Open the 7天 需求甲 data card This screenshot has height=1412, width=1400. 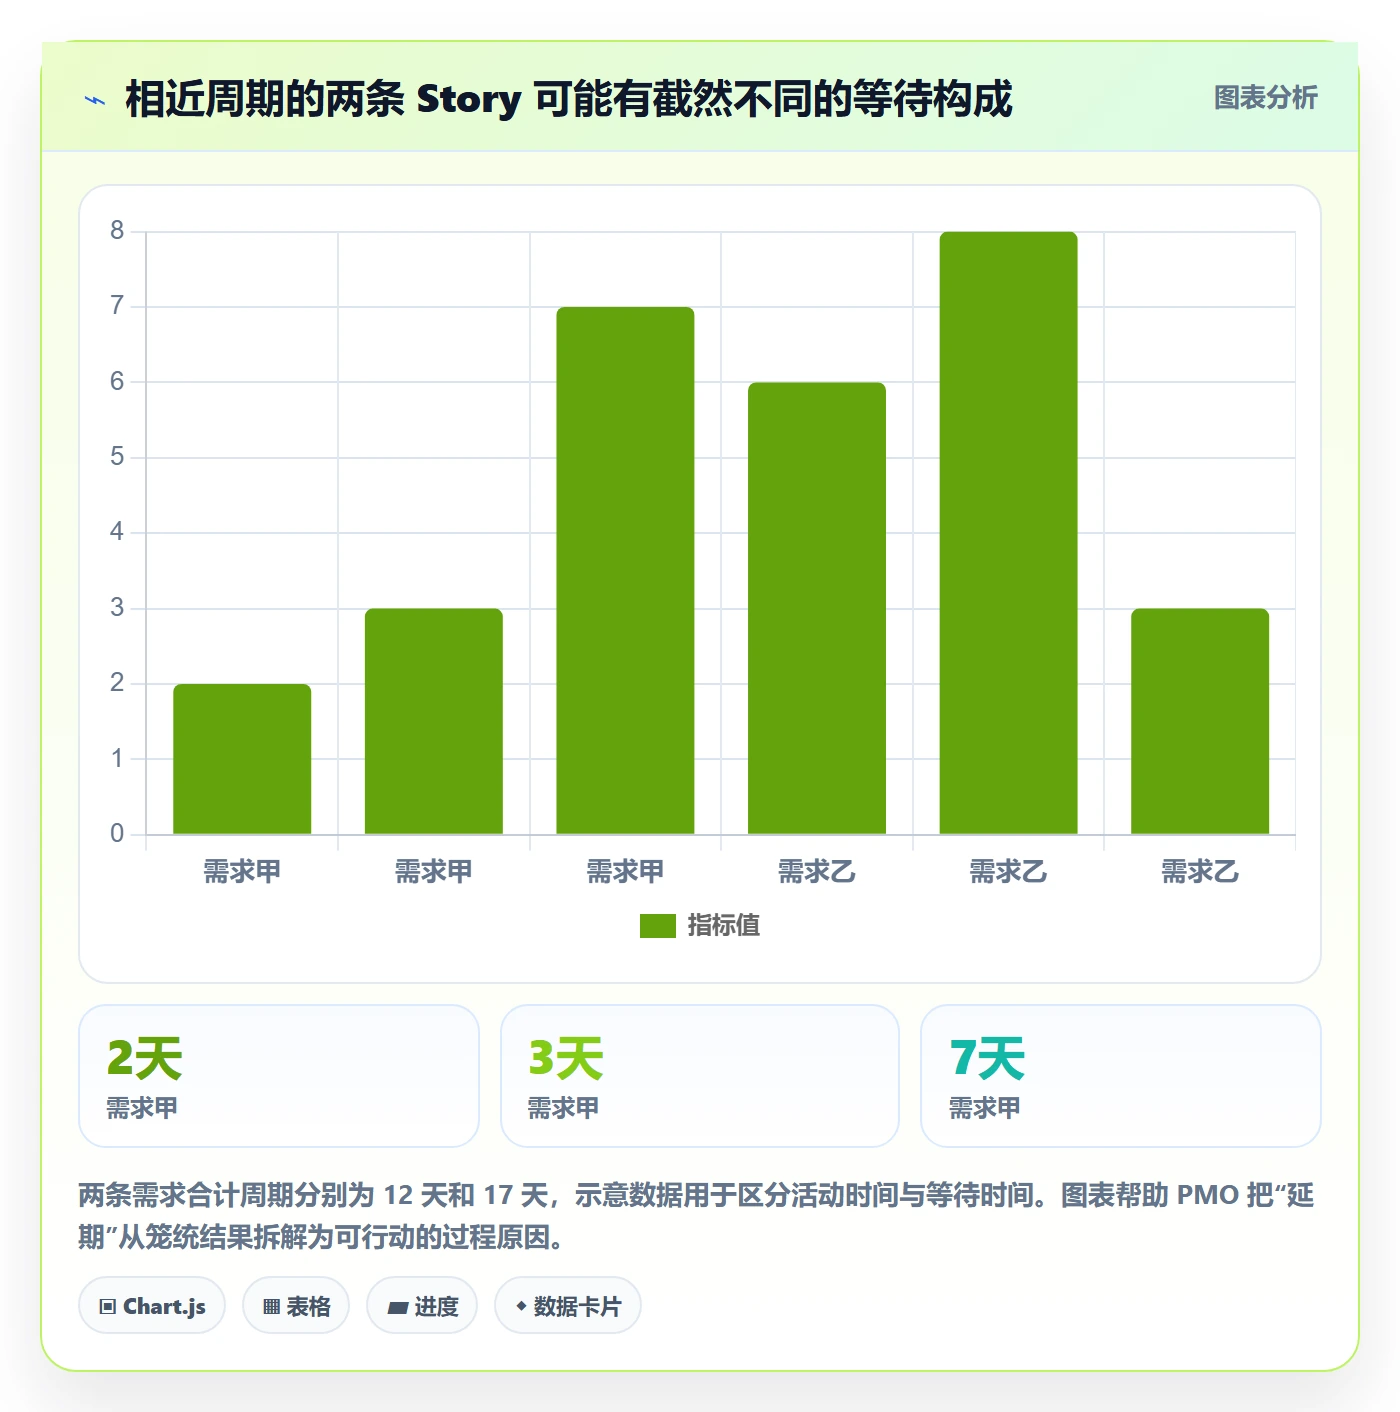tap(1121, 1076)
